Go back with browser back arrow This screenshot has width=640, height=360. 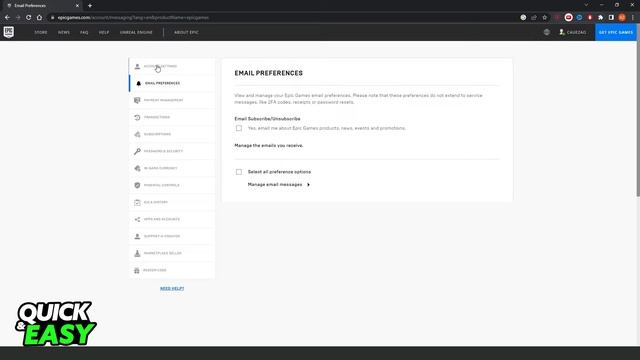pyautogui.click(x=7, y=18)
